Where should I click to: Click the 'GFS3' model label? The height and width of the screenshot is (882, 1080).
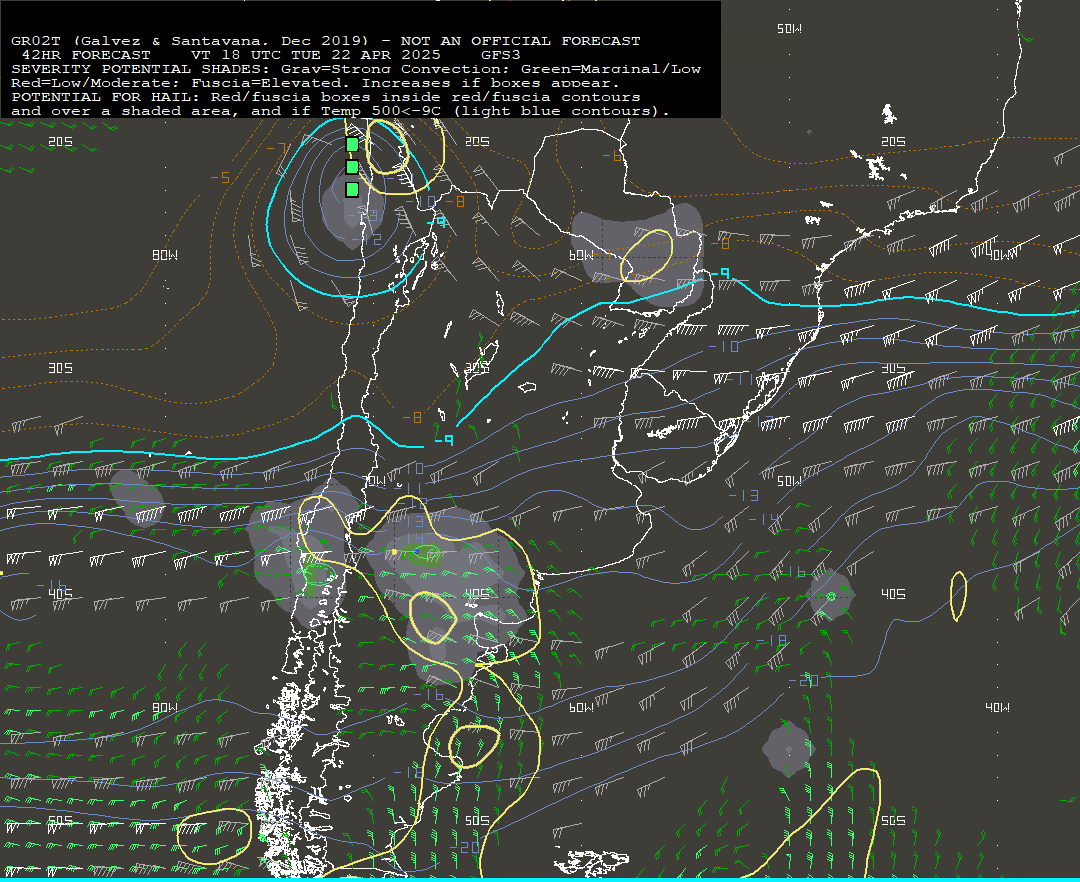pos(501,54)
